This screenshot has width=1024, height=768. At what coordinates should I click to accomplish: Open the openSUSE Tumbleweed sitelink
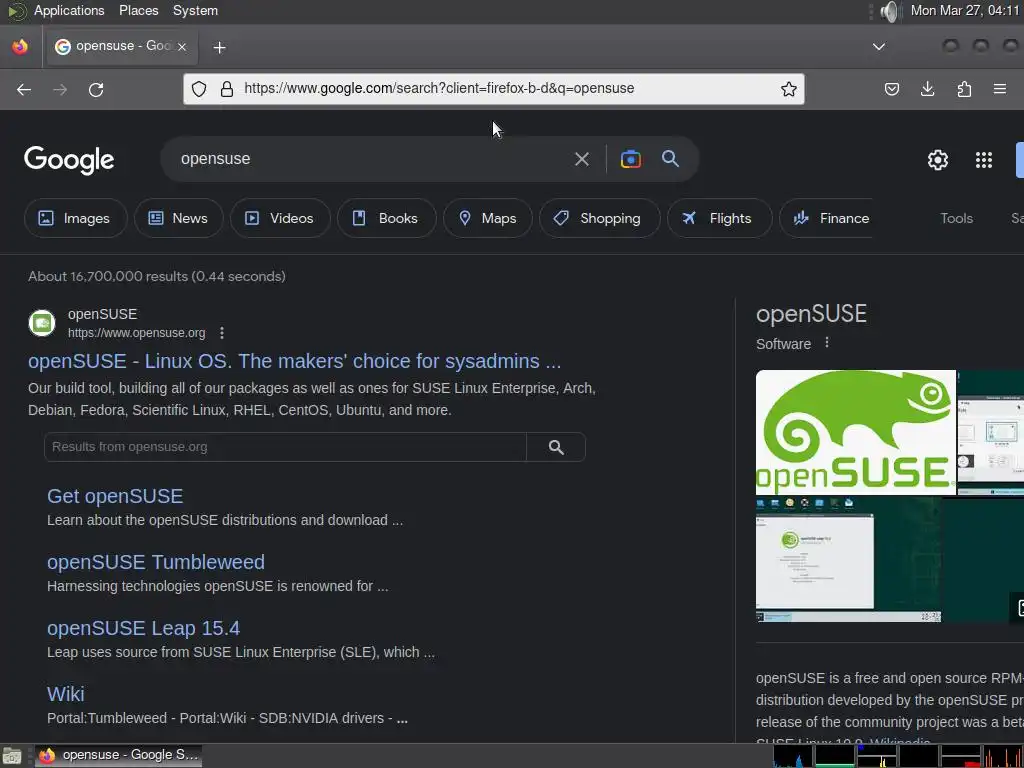coord(156,562)
